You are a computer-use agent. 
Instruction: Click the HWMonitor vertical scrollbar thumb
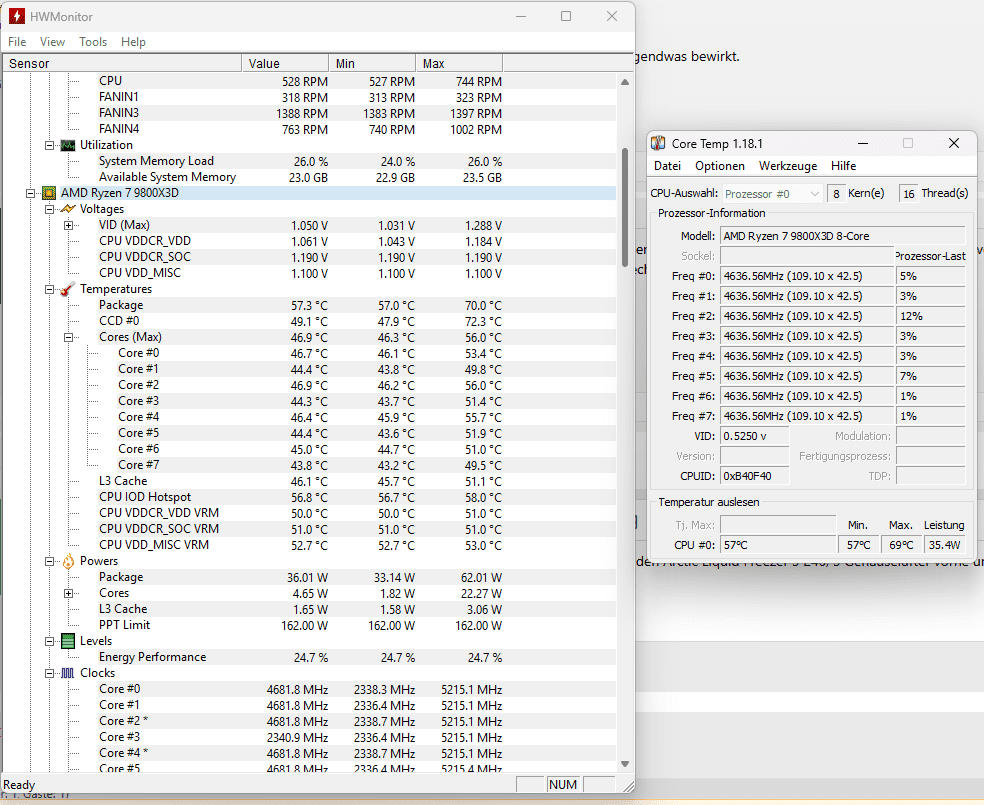(x=624, y=207)
